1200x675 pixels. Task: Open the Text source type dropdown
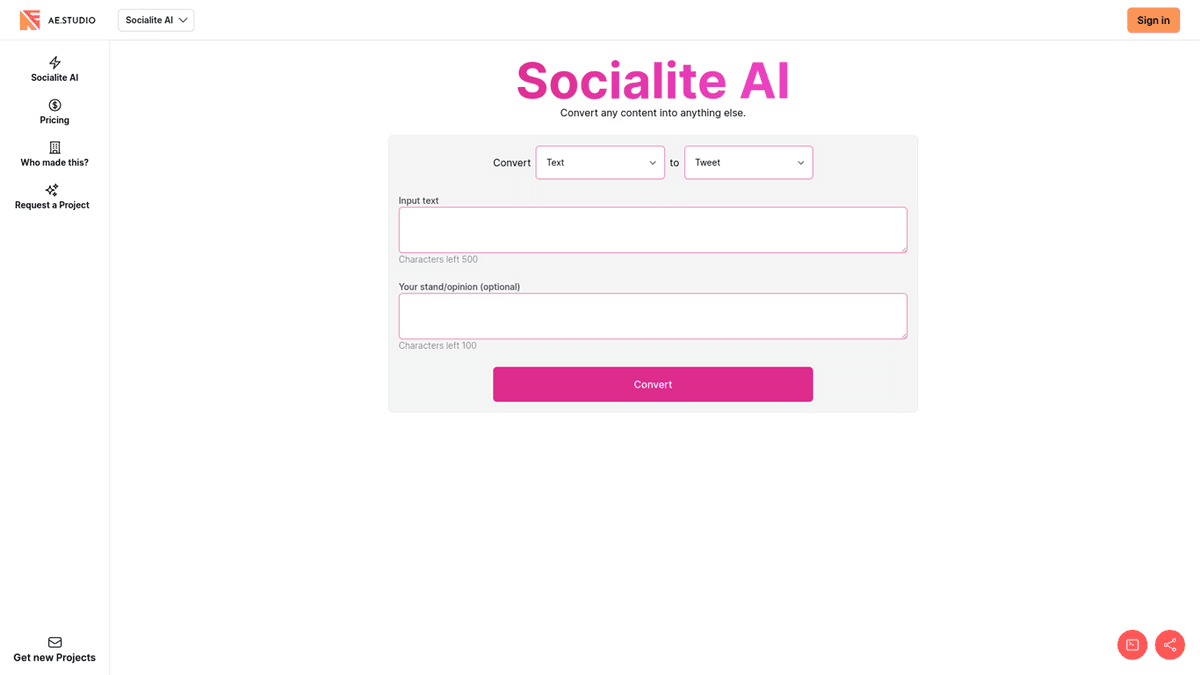pos(600,163)
